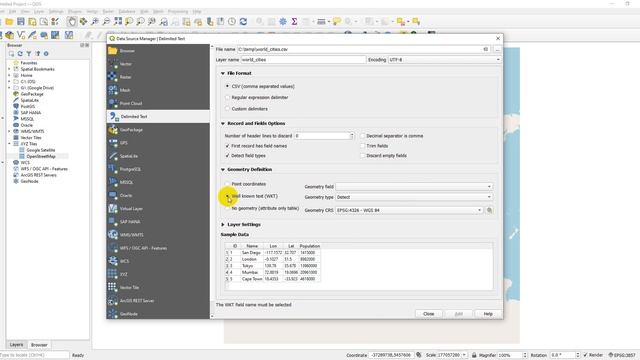
Task: Collapse the Geometry Definition section
Action: click(x=223, y=169)
